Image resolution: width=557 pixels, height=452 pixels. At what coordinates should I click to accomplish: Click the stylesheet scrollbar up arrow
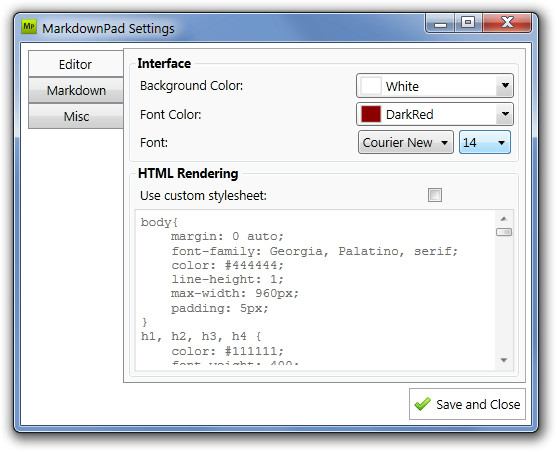(504, 219)
